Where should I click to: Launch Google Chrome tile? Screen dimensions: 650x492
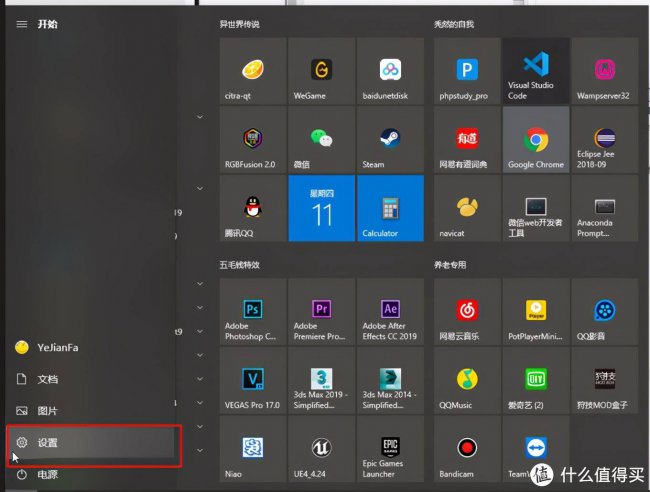click(536, 140)
